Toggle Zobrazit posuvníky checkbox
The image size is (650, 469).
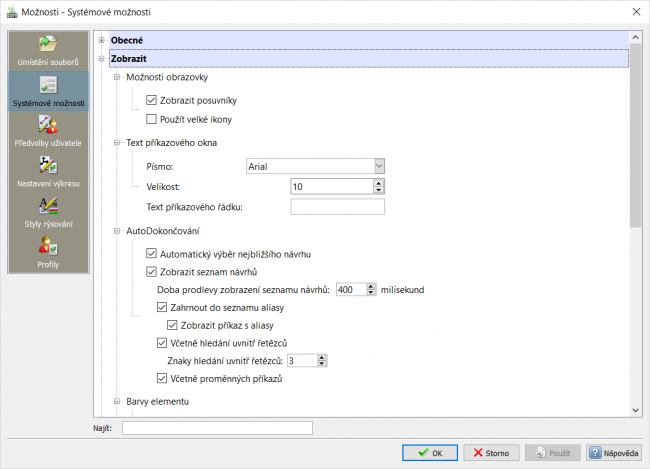point(151,100)
